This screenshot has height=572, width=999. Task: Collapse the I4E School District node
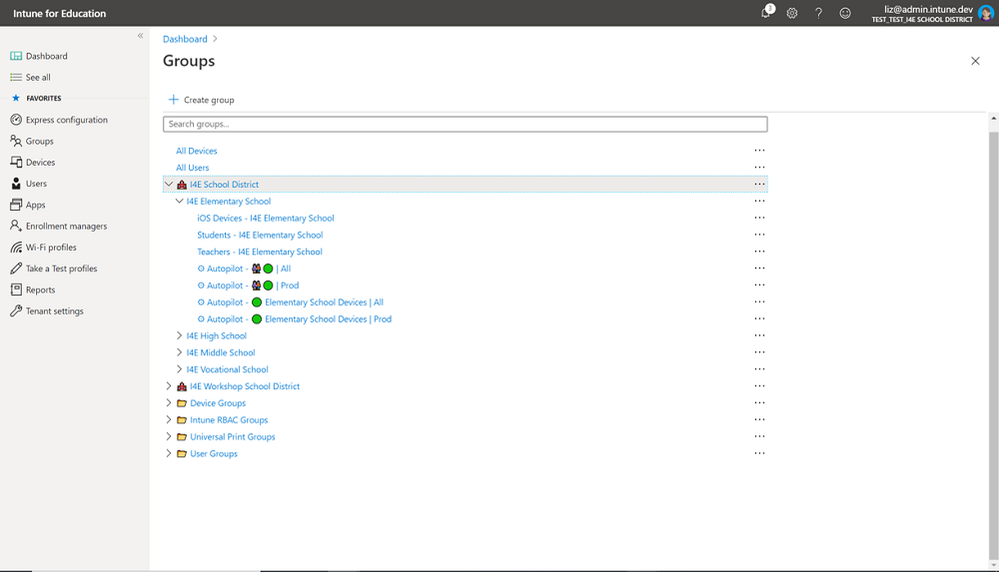(x=169, y=184)
